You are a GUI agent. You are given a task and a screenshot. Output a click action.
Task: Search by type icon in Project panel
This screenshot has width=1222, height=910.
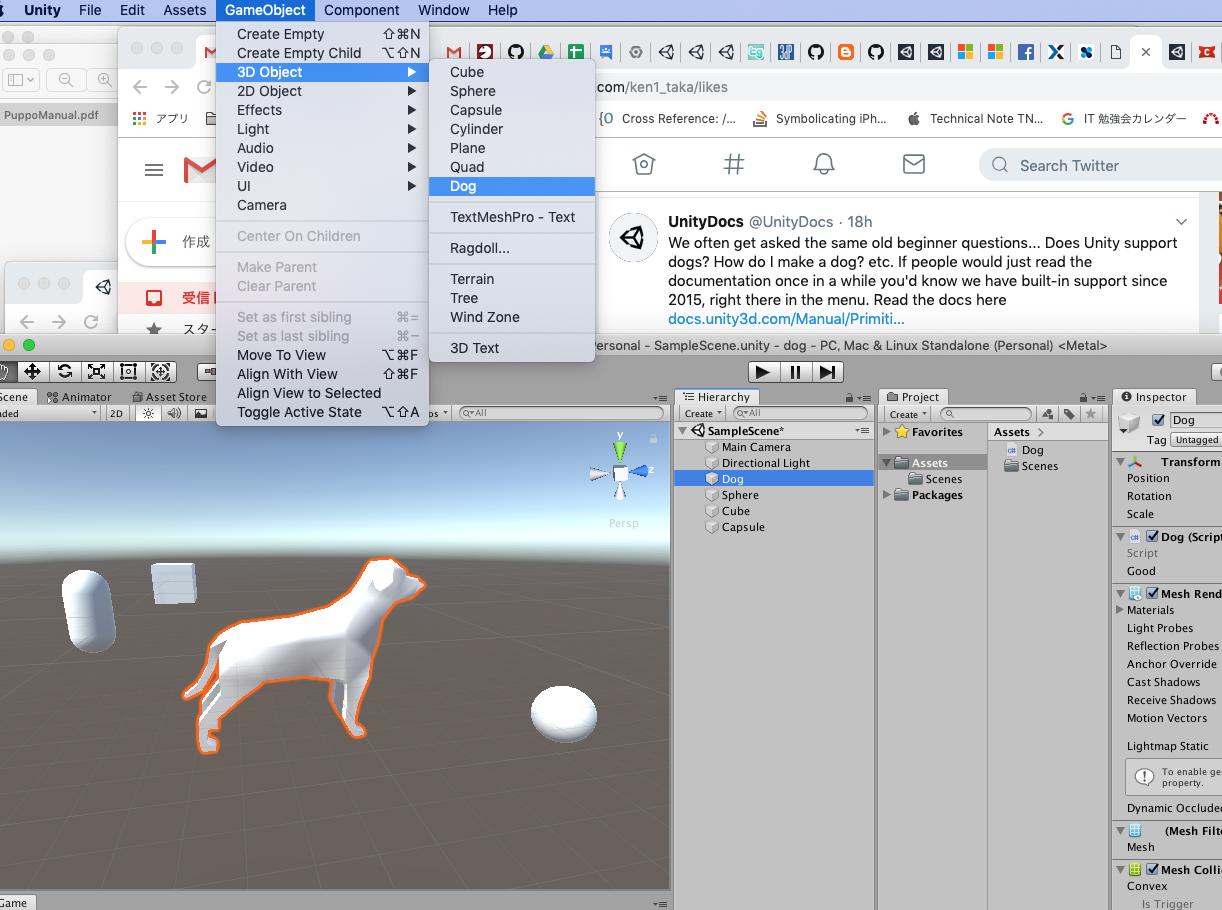tap(1047, 413)
